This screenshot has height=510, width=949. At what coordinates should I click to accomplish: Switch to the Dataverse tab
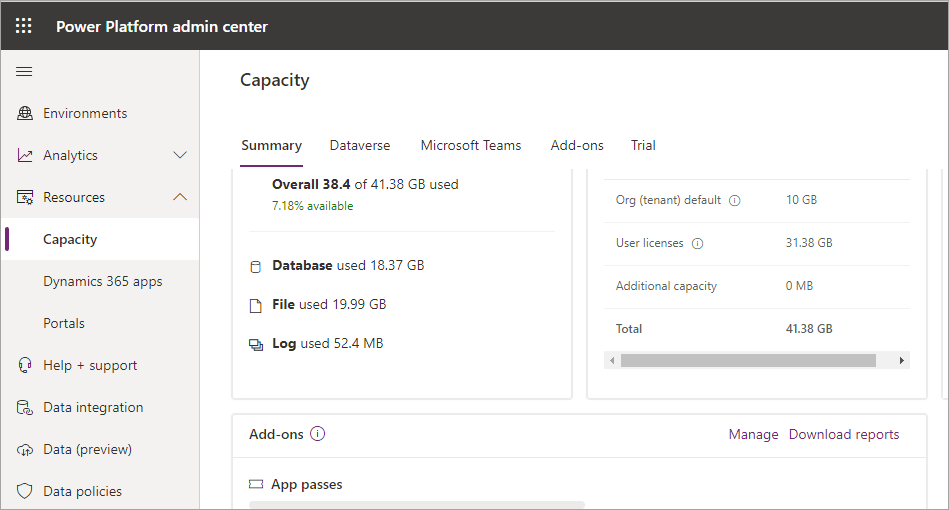click(x=360, y=146)
